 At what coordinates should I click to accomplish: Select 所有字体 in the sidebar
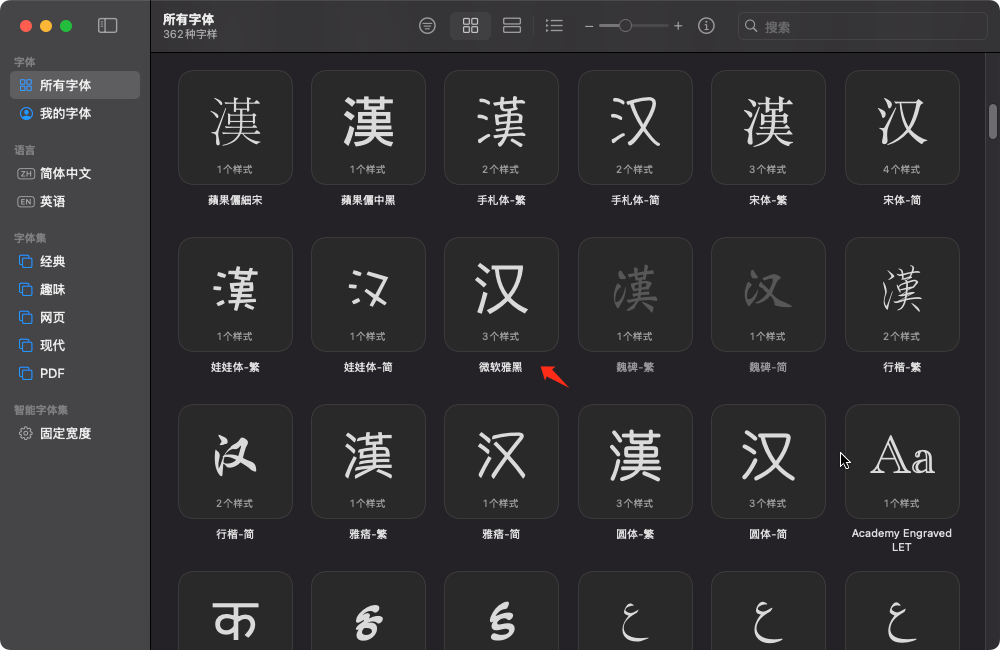coord(75,85)
